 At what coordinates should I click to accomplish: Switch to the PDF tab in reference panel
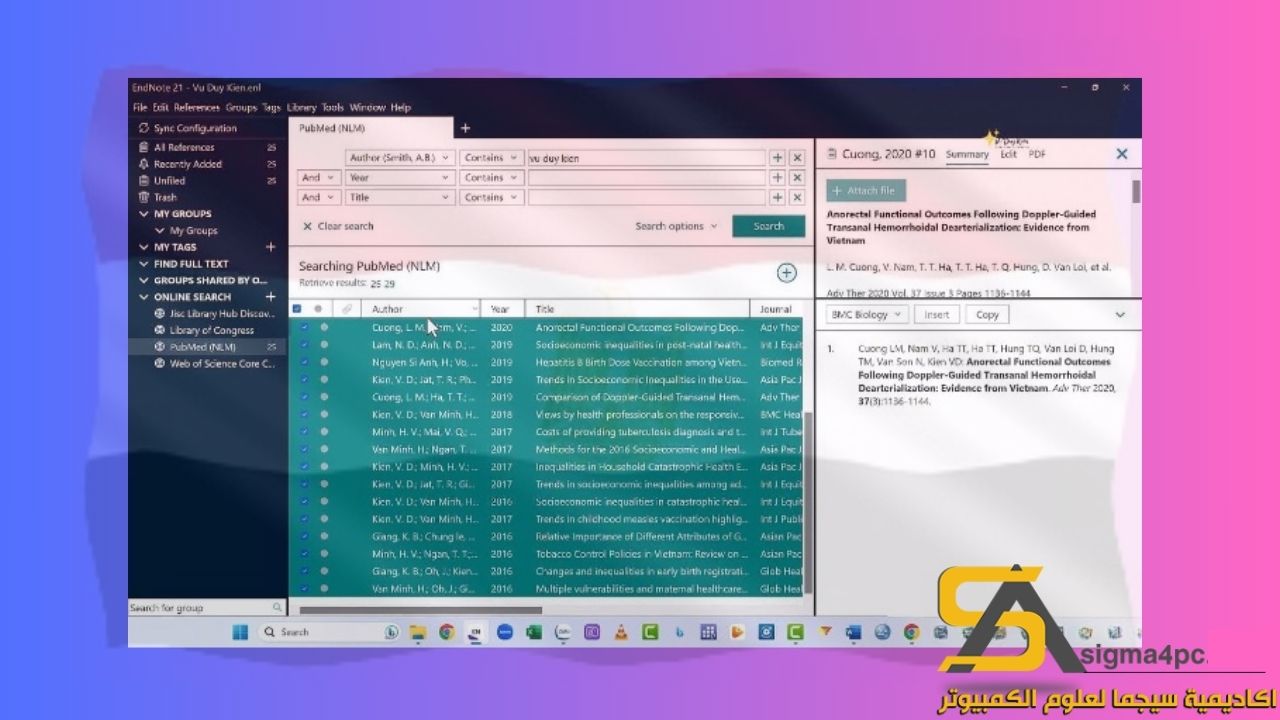pos(1037,154)
